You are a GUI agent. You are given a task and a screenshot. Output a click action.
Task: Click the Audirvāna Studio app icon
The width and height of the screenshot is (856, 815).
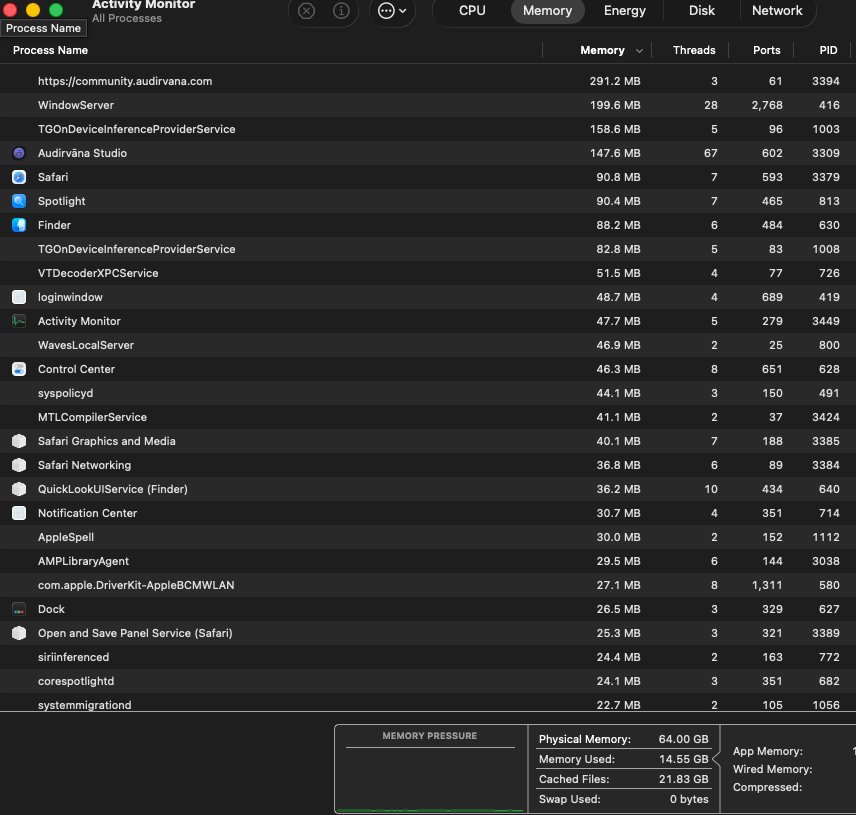coord(19,153)
